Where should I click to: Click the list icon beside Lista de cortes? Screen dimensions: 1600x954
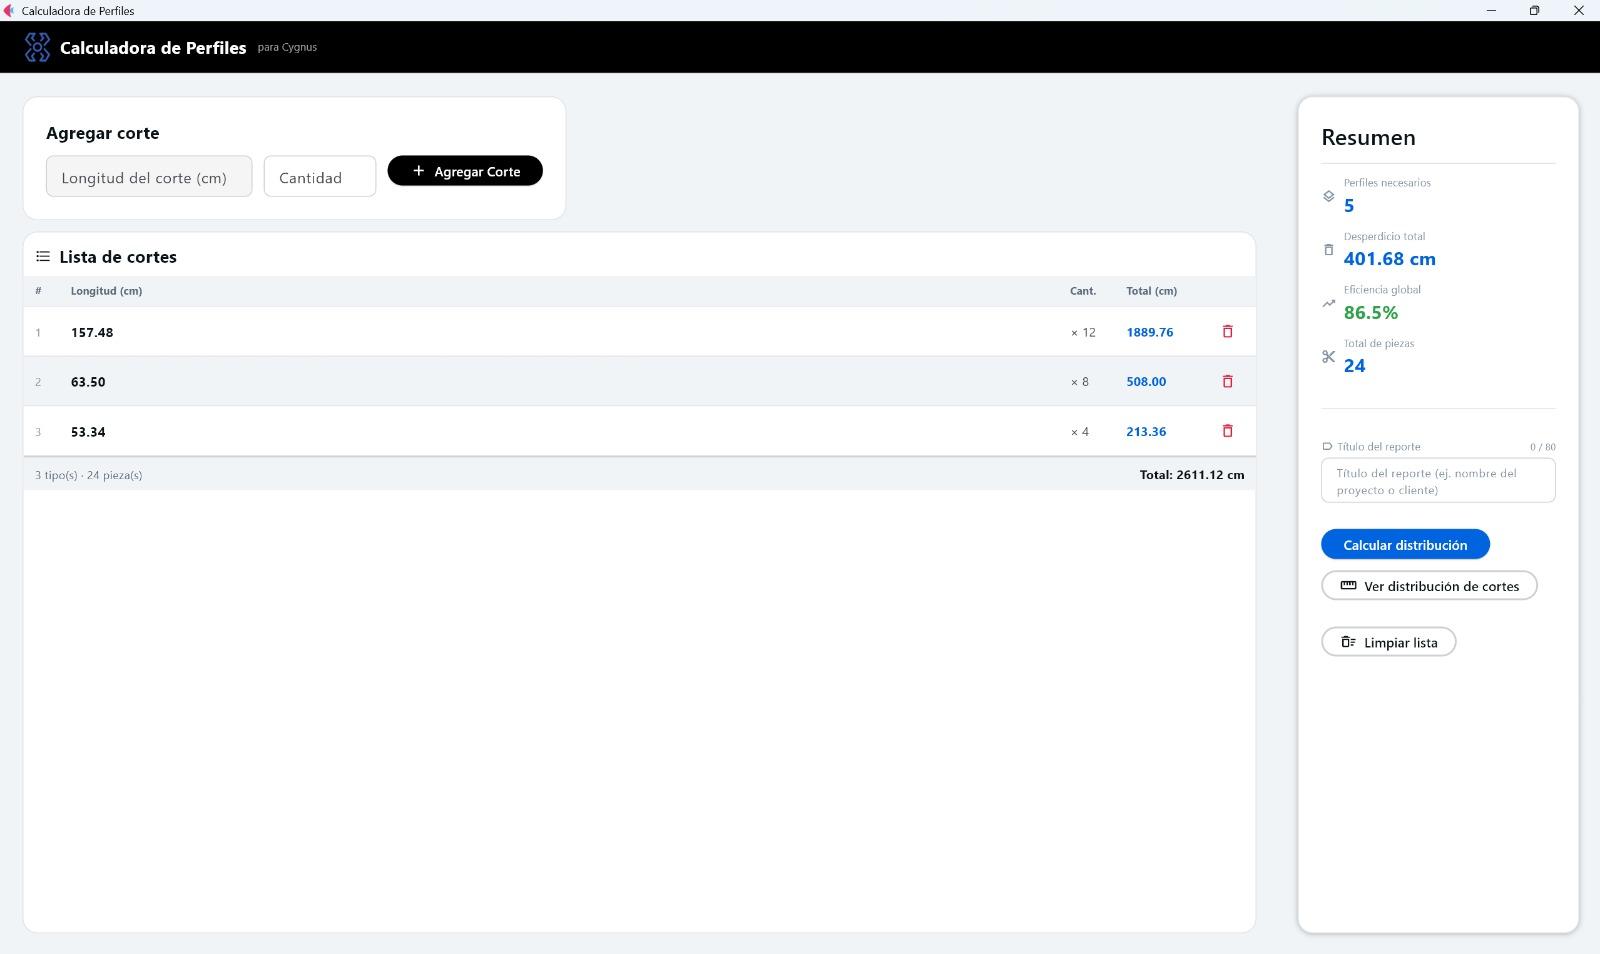43,257
